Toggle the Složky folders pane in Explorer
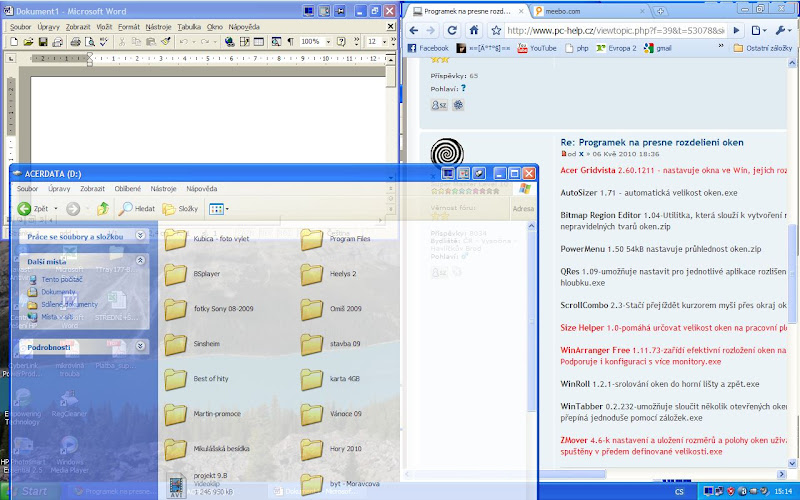Image resolution: width=800 pixels, height=500 pixels. pyautogui.click(x=180, y=208)
